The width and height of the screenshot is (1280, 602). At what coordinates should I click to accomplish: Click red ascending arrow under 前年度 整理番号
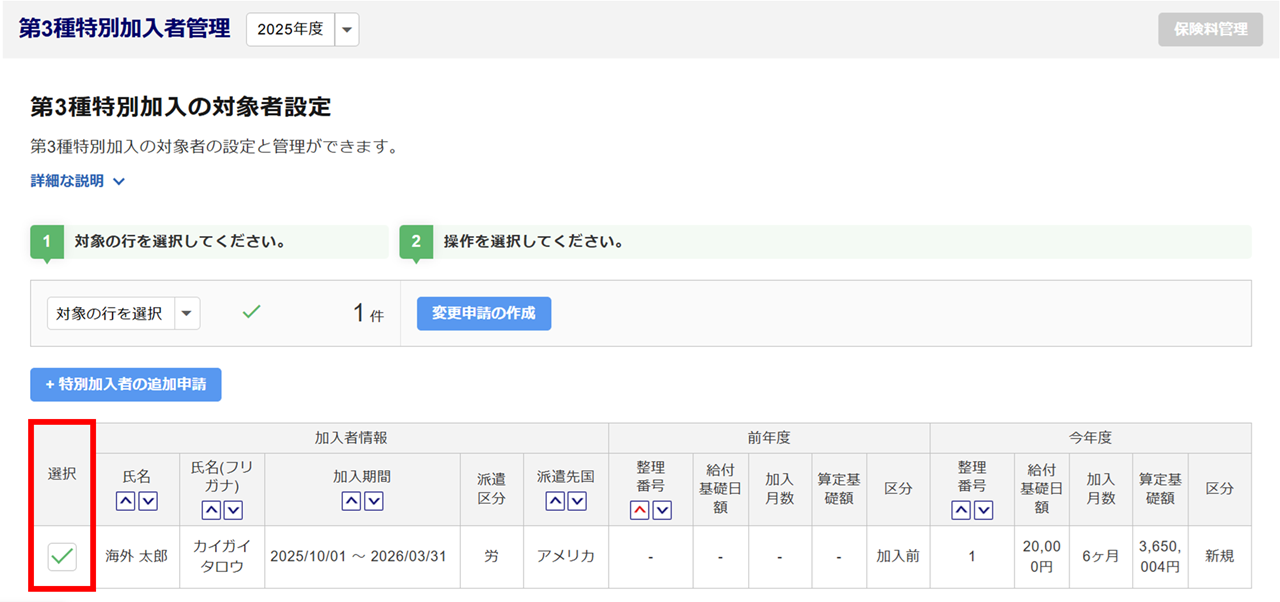(x=639, y=510)
